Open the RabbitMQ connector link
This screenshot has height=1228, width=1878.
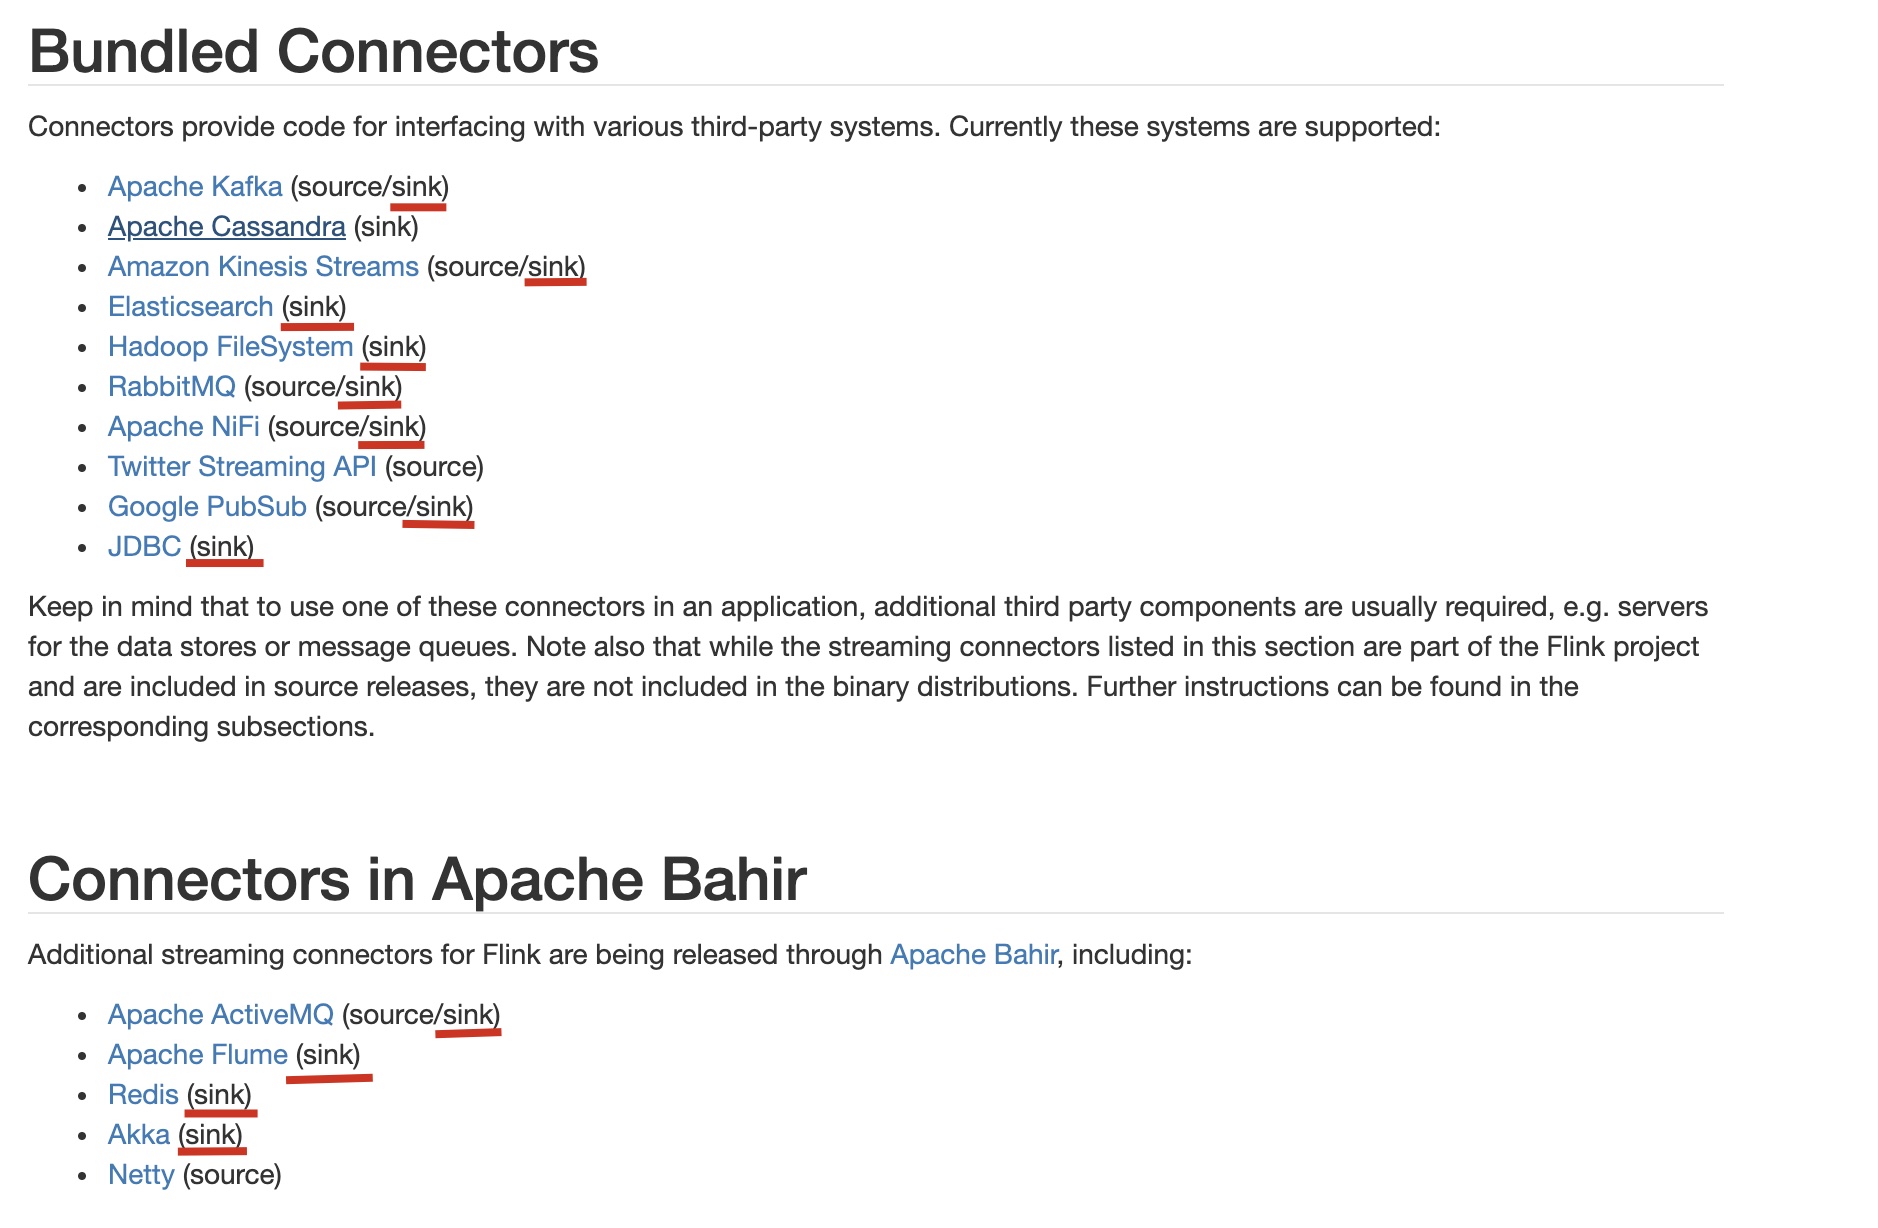(172, 387)
